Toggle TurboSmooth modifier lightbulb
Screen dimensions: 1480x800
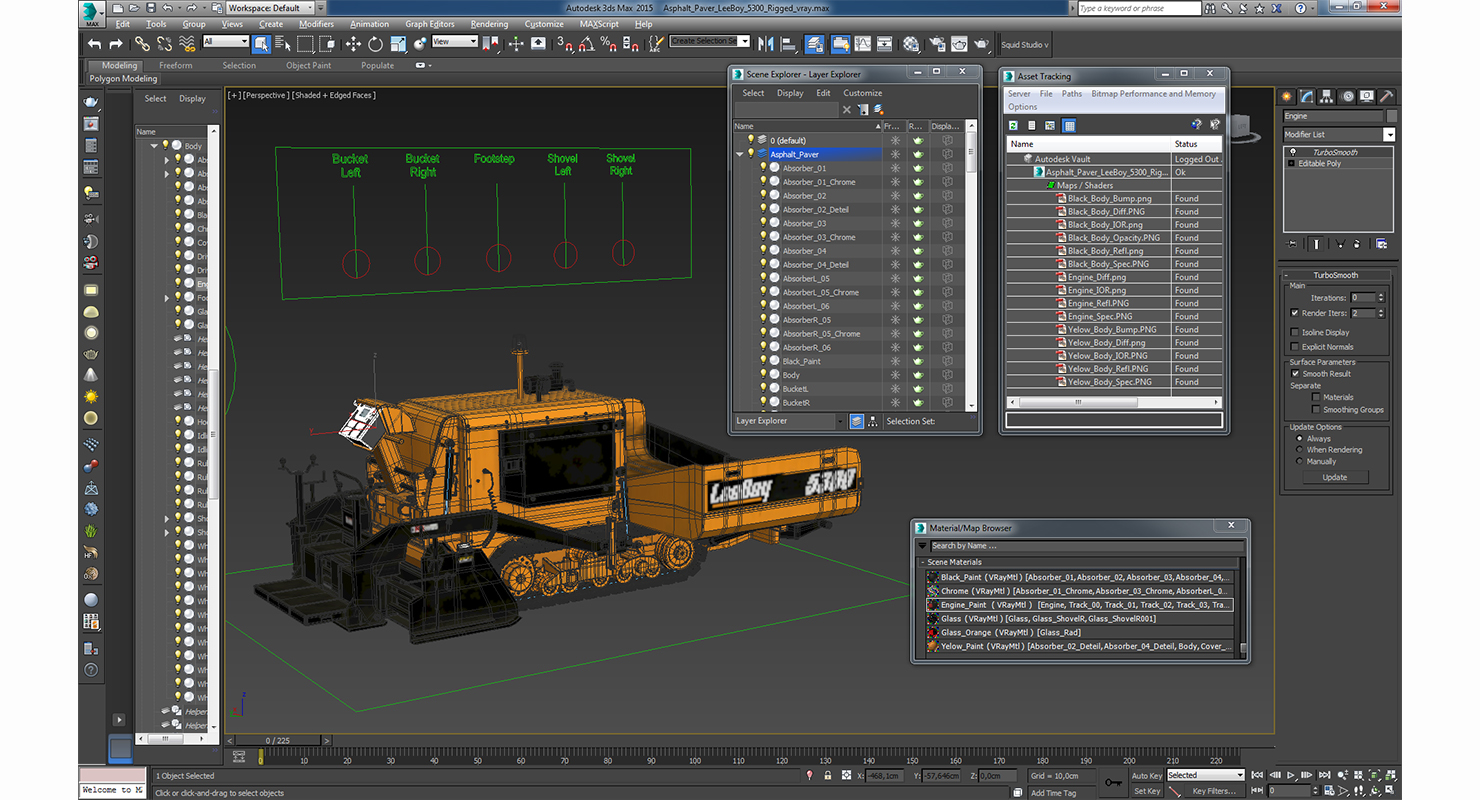[x=1291, y=153]
